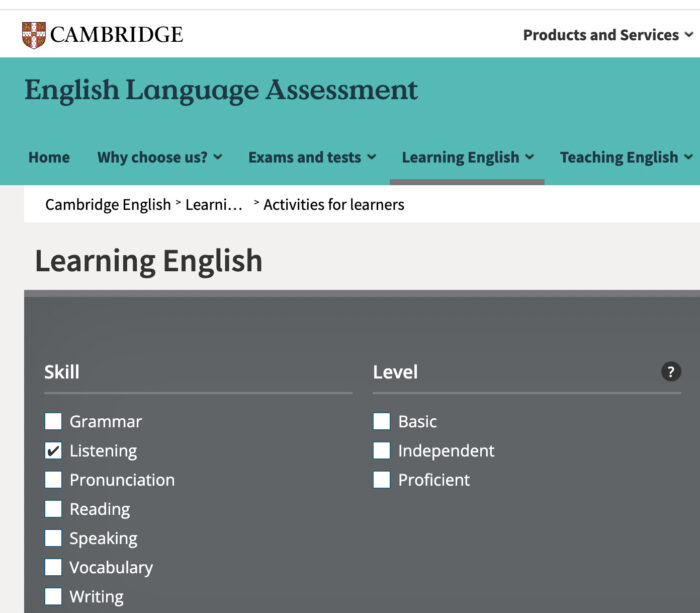Click the truncated Learni… breadcrumb link

point(214,204)
